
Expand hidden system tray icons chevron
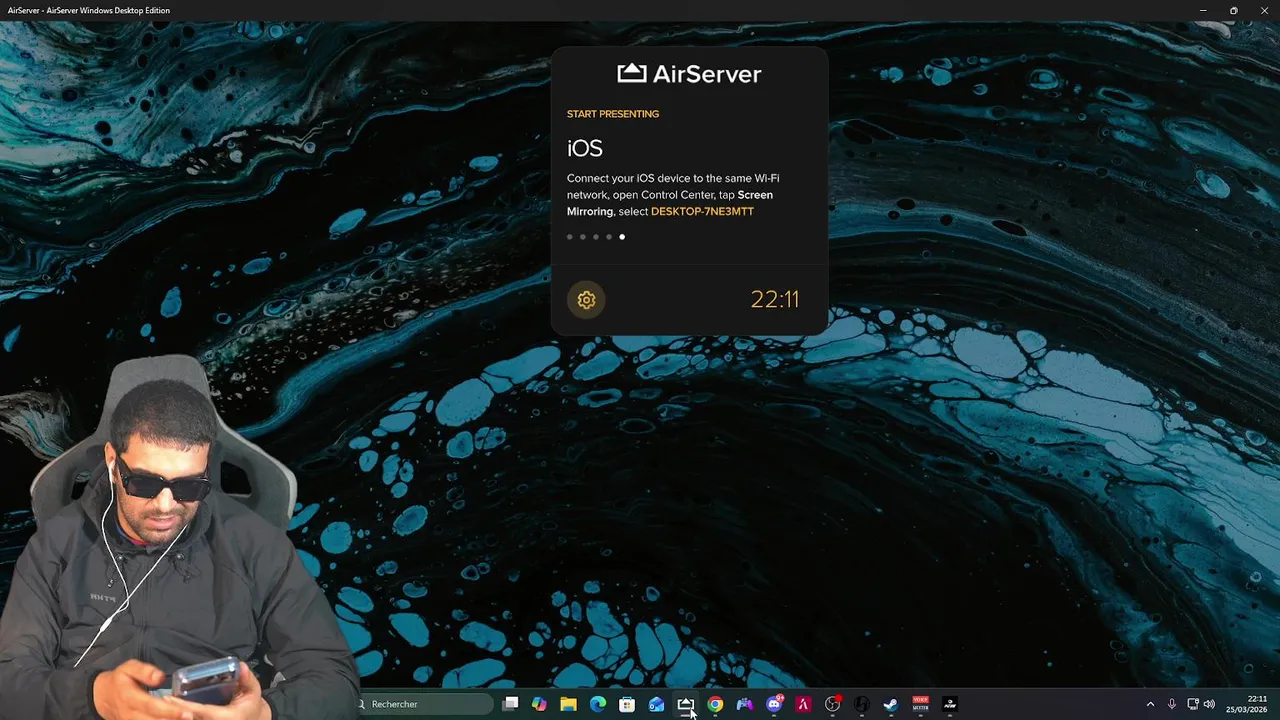(x=1150, y=704)
